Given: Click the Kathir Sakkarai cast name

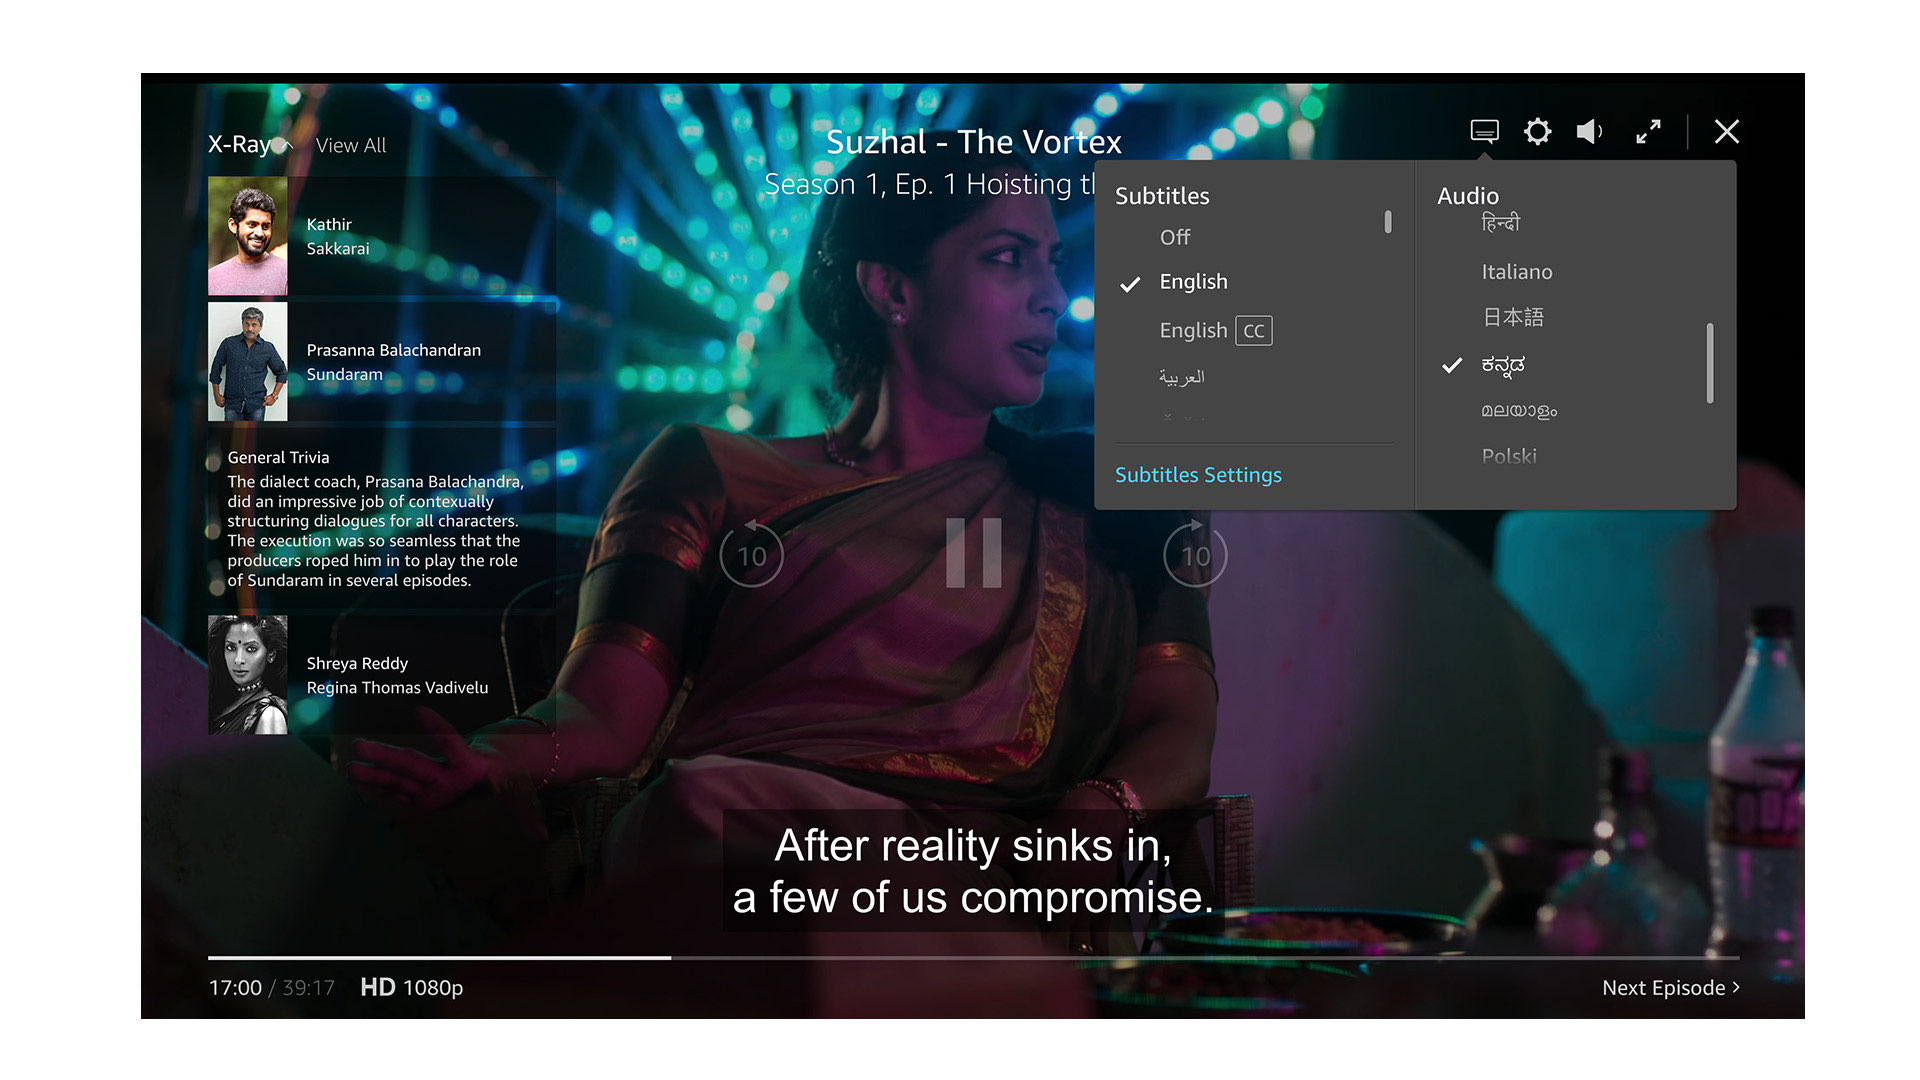Looking at the screenshot, I should (x=338, y=236).
